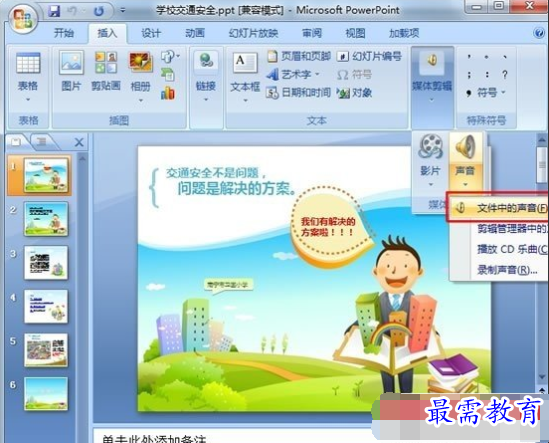Open the 设计 tab
Image resolution: width=549 pixels, height=443 pixels.
[x=151, y=33]
